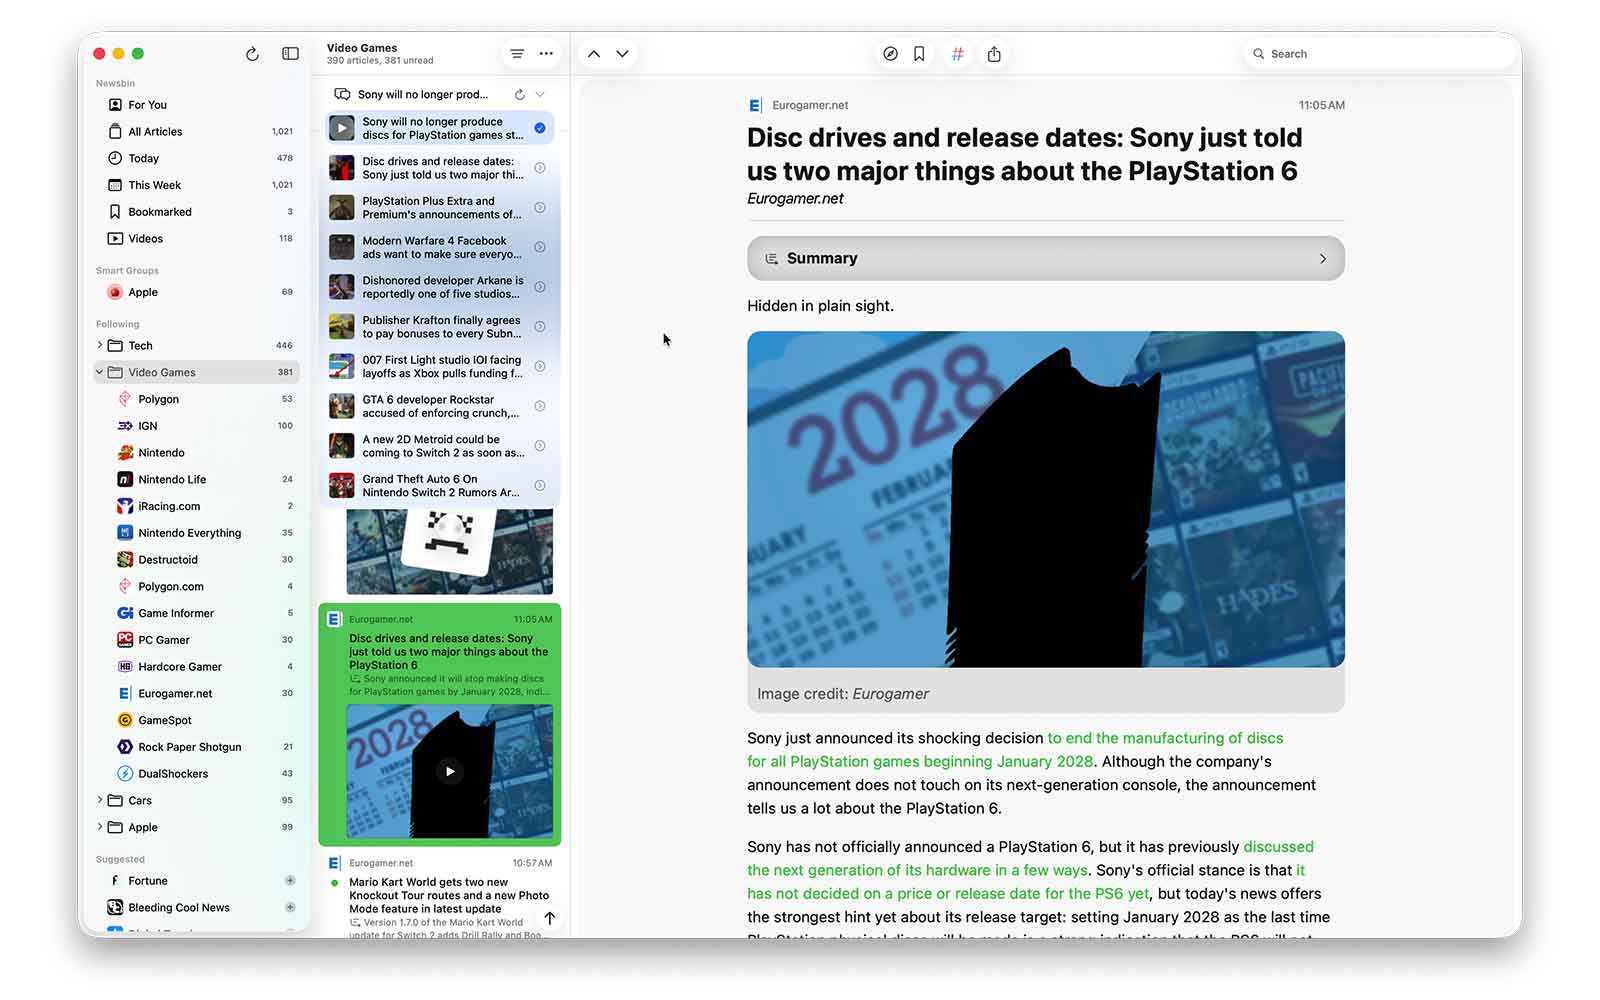Click the compass open-in-browser icon

click(890, 54)
